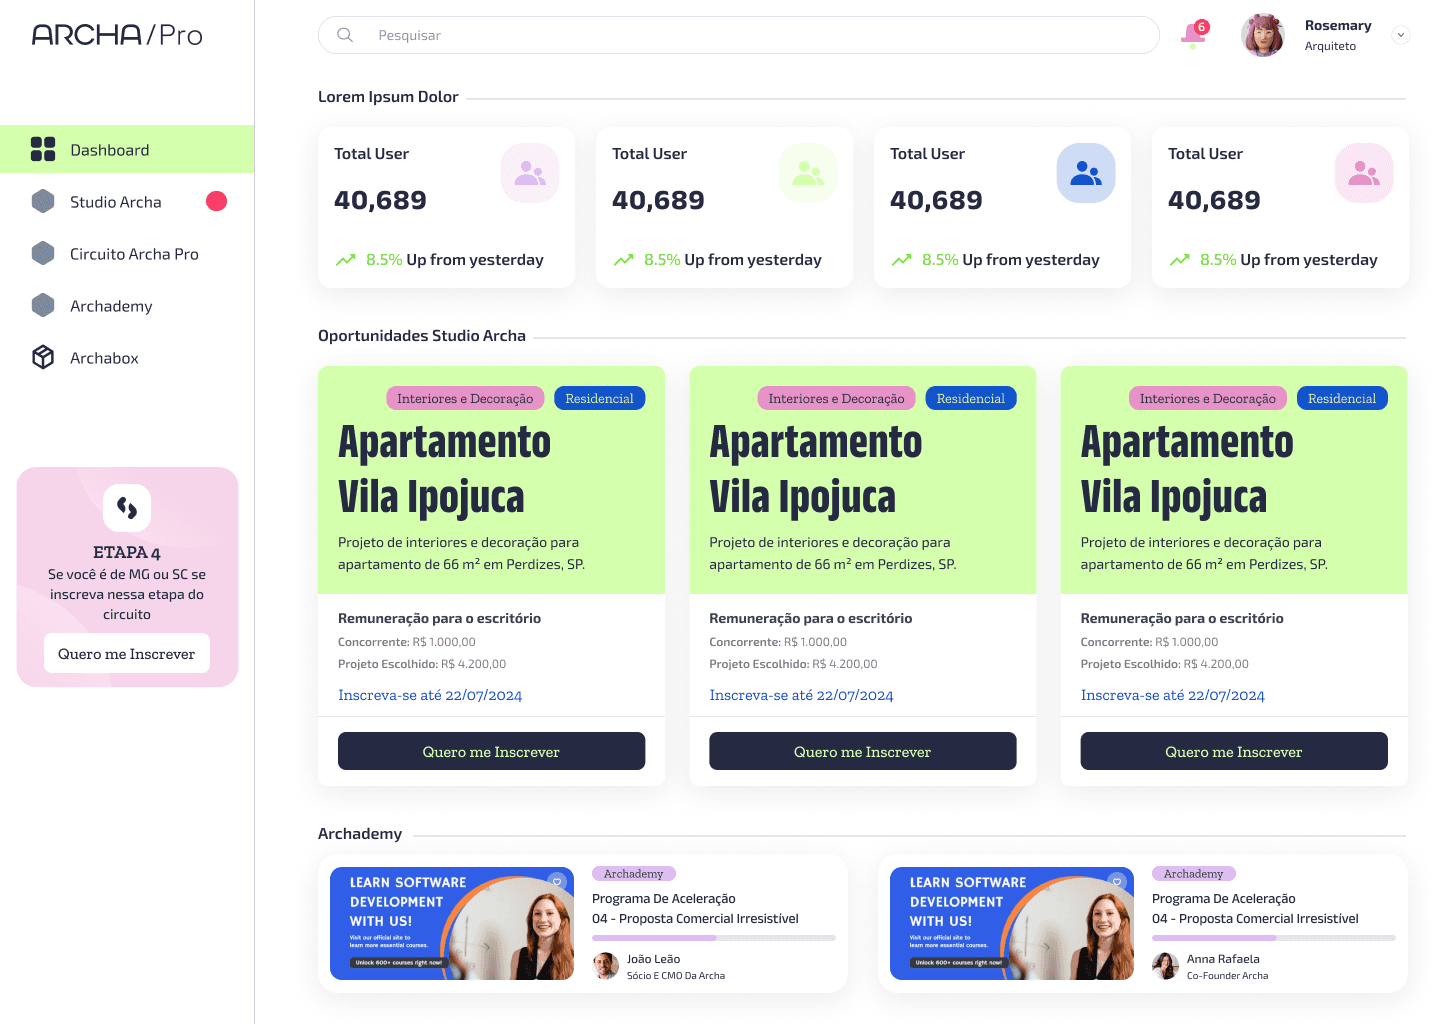Click the search magnifier icon

[x=345, y=35]
